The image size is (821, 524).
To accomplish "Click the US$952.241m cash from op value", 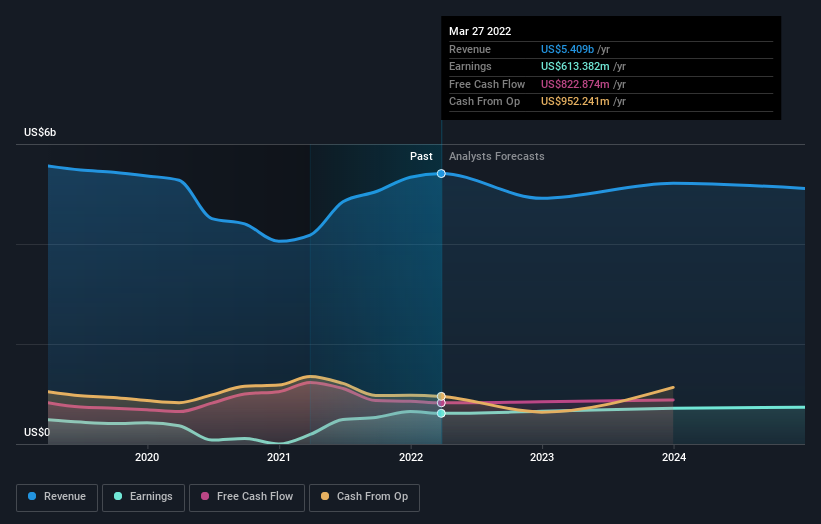I will [575, 102].
